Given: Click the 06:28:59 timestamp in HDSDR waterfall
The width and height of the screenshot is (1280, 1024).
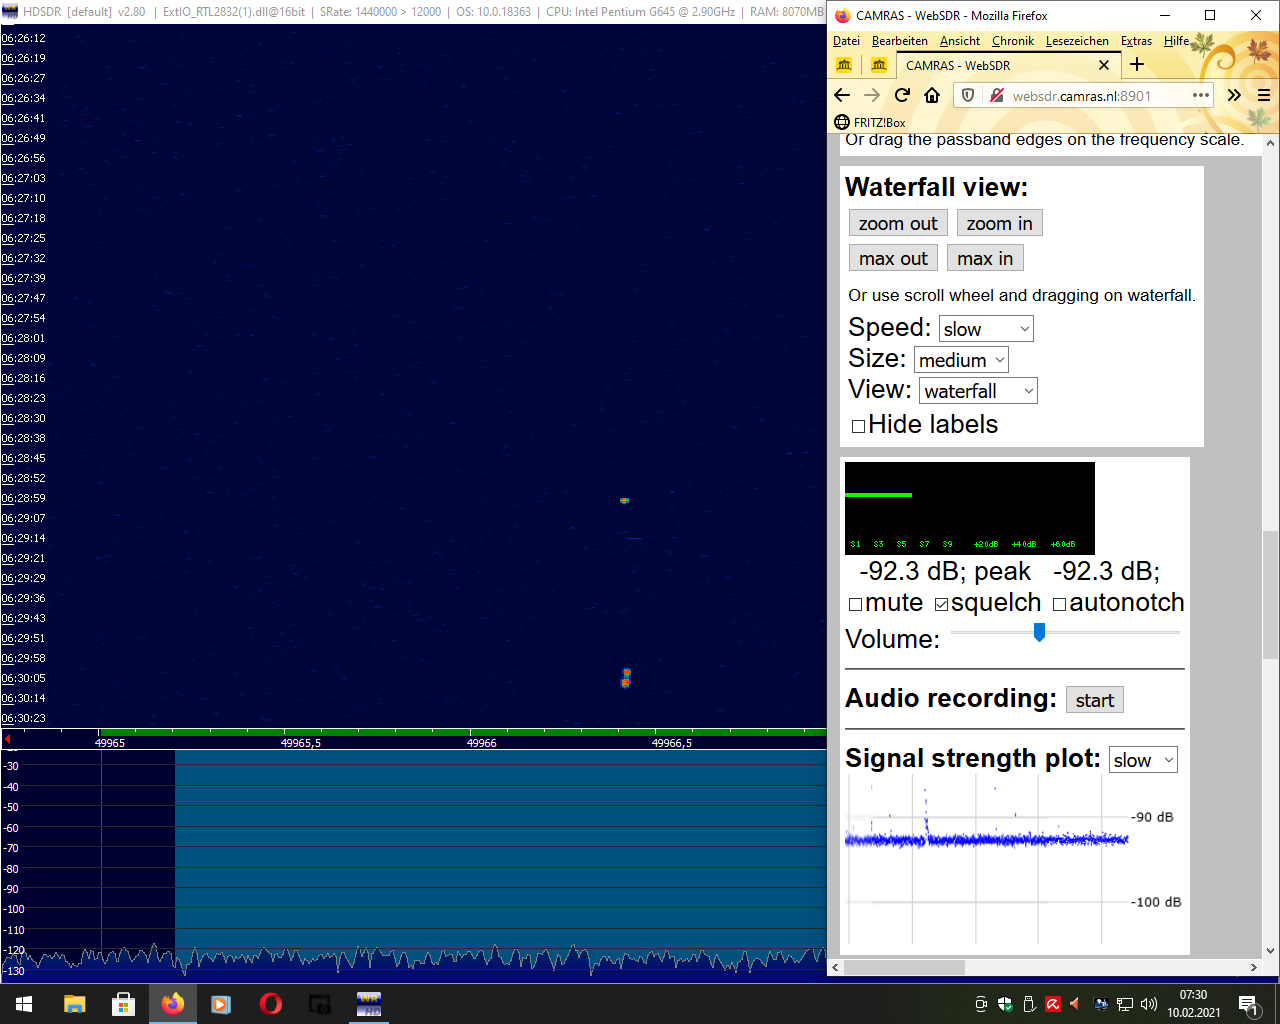Looking at the screenshot, I should tap(24, 498).
